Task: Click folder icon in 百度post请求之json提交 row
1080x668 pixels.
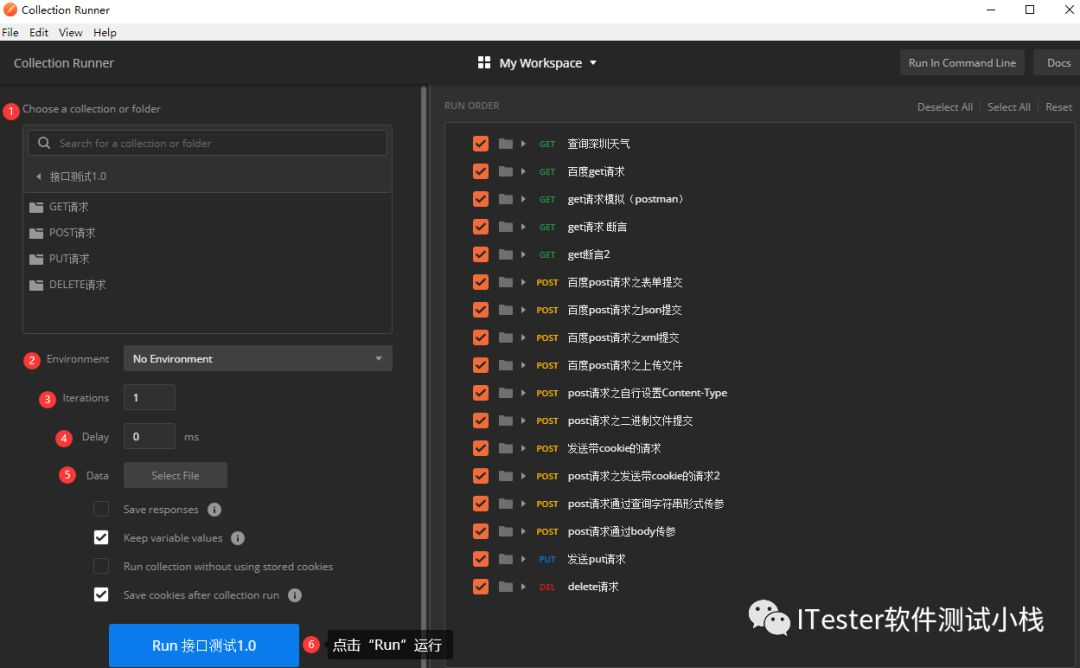Action: [506, 310]
